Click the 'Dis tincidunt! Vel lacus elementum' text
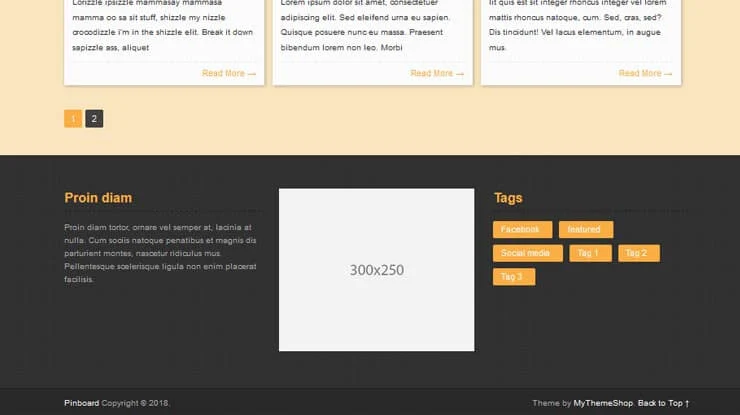 pyautogui.click(x=574, y=32)
